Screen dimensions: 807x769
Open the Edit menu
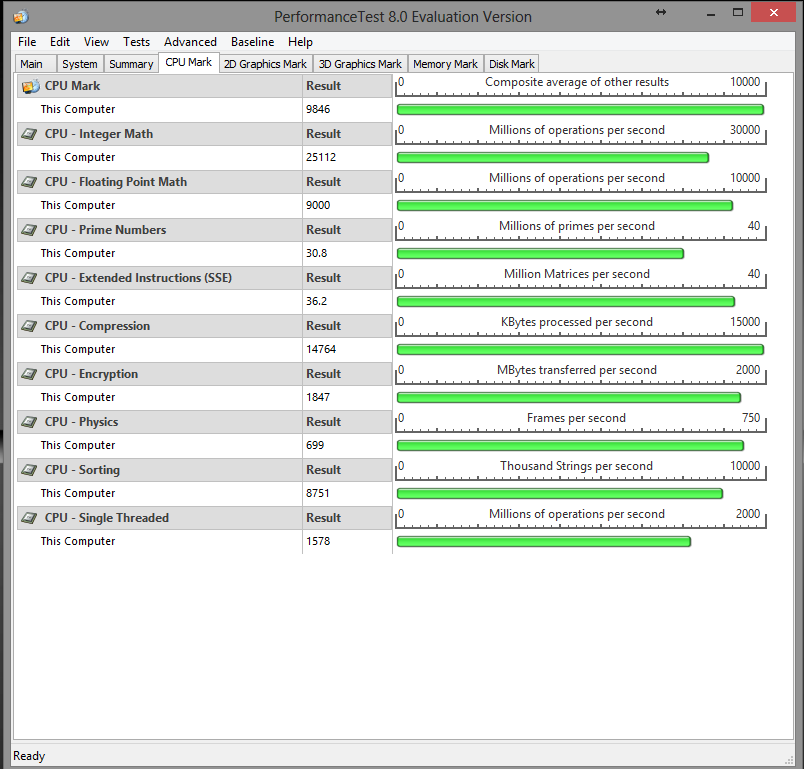click(60, 42)
